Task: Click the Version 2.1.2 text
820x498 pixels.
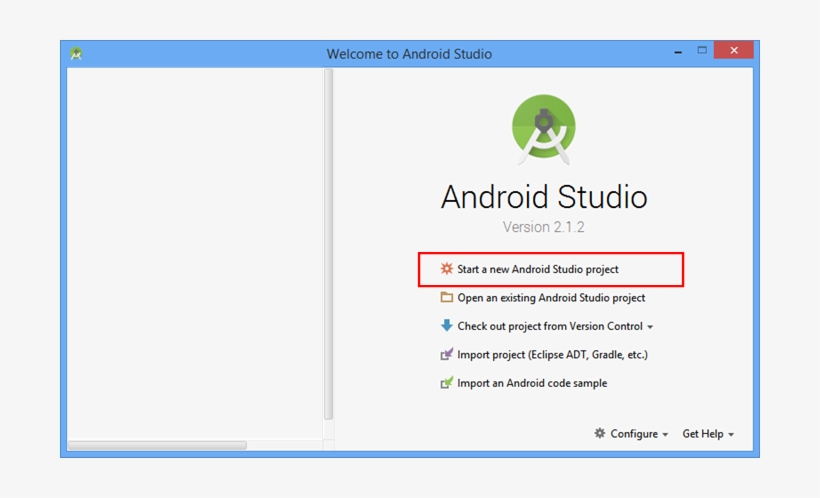Action: 543,227
